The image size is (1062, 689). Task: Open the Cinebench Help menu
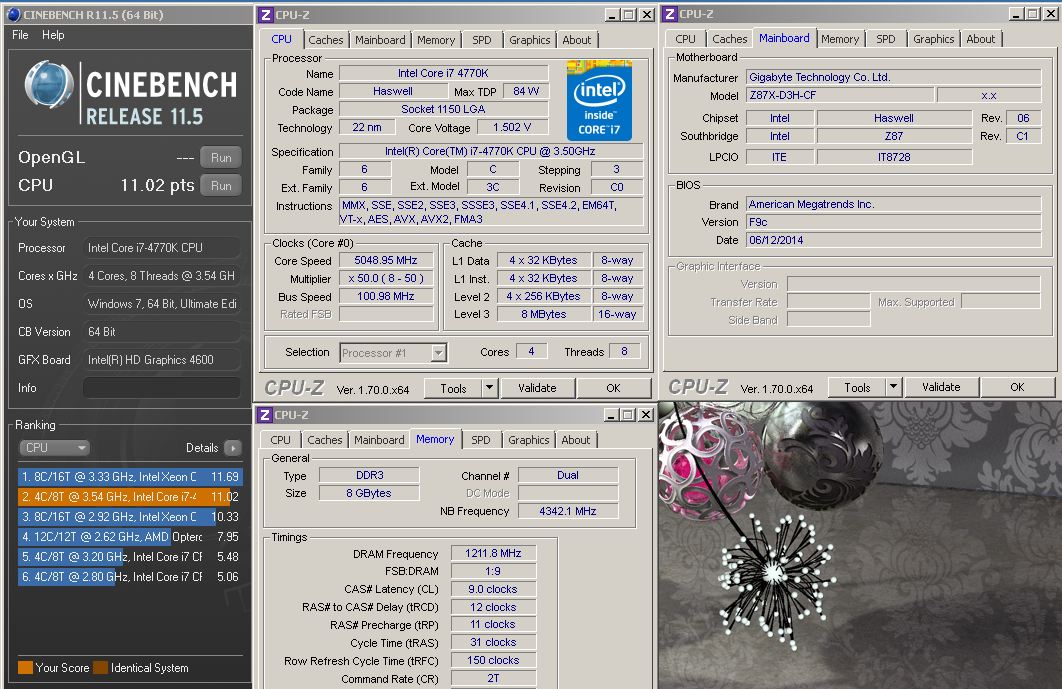click(53, 35)
